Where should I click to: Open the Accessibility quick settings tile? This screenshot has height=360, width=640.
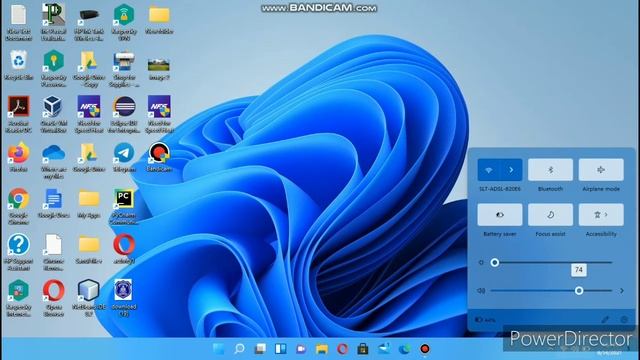coord(601,215)
